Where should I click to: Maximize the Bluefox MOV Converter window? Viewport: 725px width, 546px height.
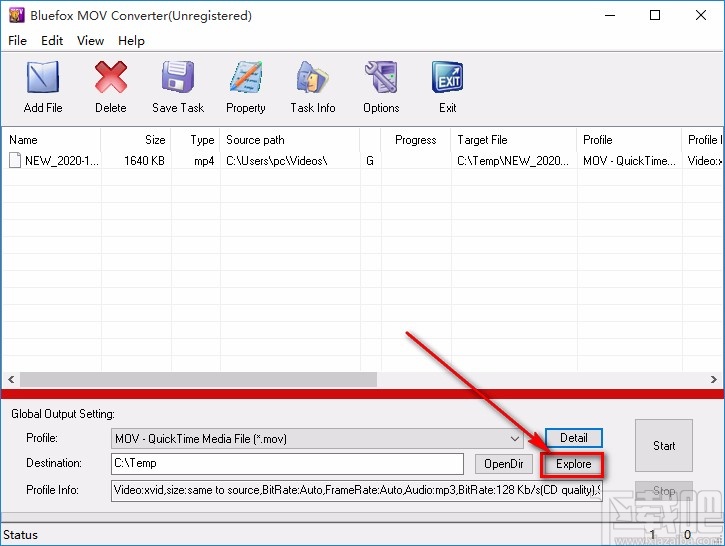pyautogui.click(x=655, y=16)
